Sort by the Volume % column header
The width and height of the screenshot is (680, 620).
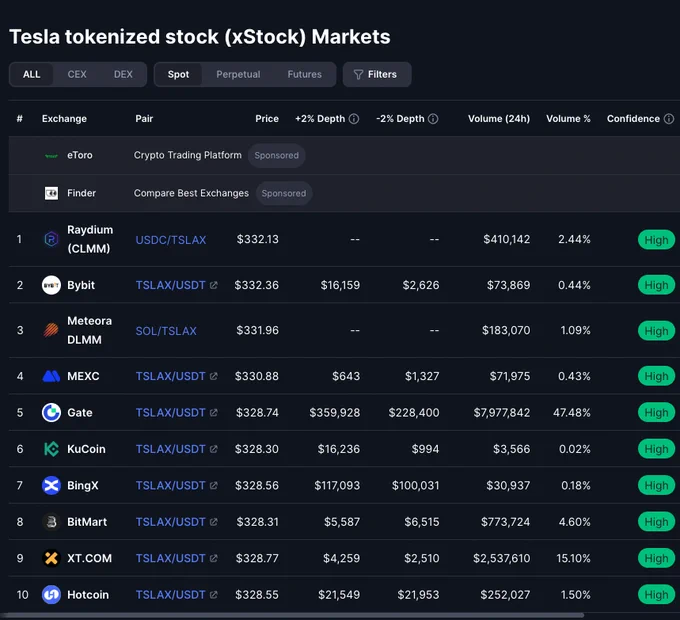click(x=568, y=119)
